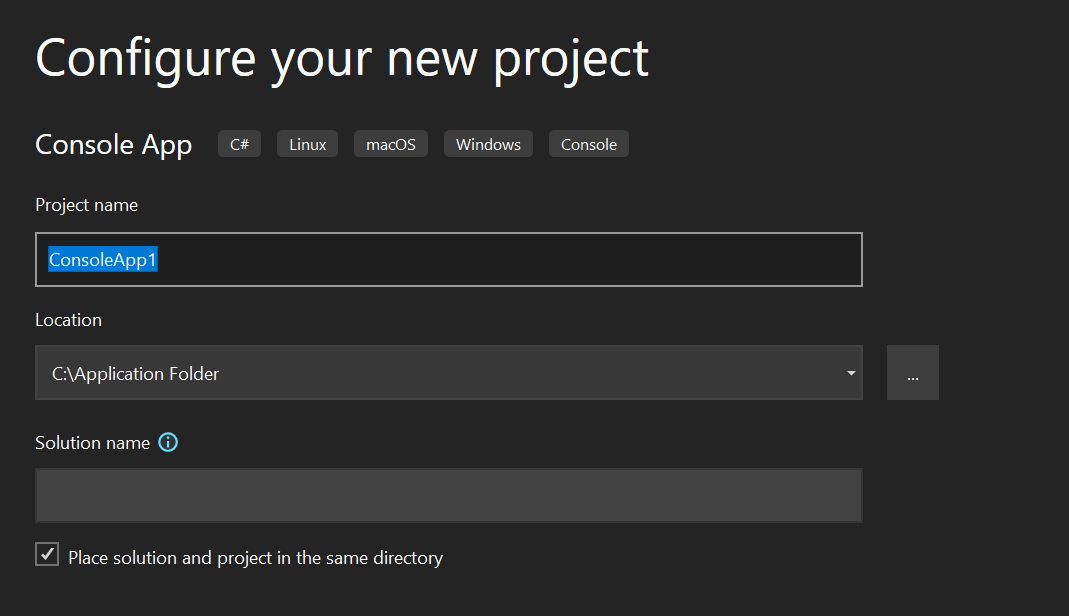Click the highlighted ConsoleApp1 text

[x=103, y=259]
